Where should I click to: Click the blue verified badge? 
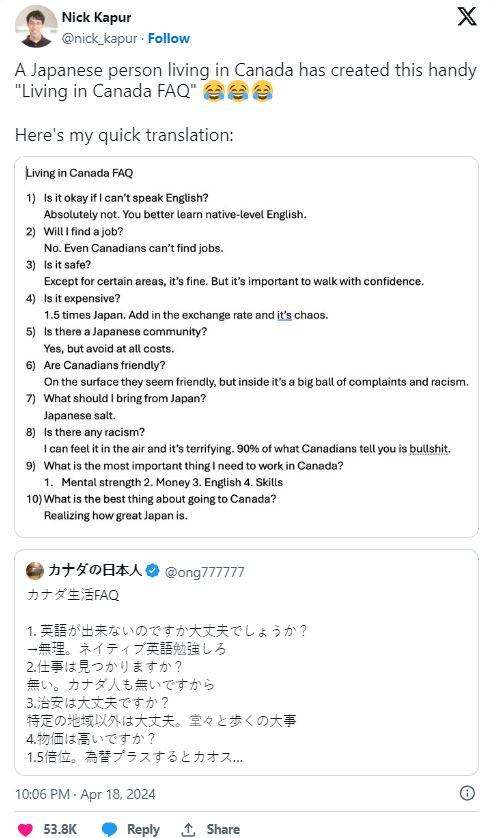(152, 571)
